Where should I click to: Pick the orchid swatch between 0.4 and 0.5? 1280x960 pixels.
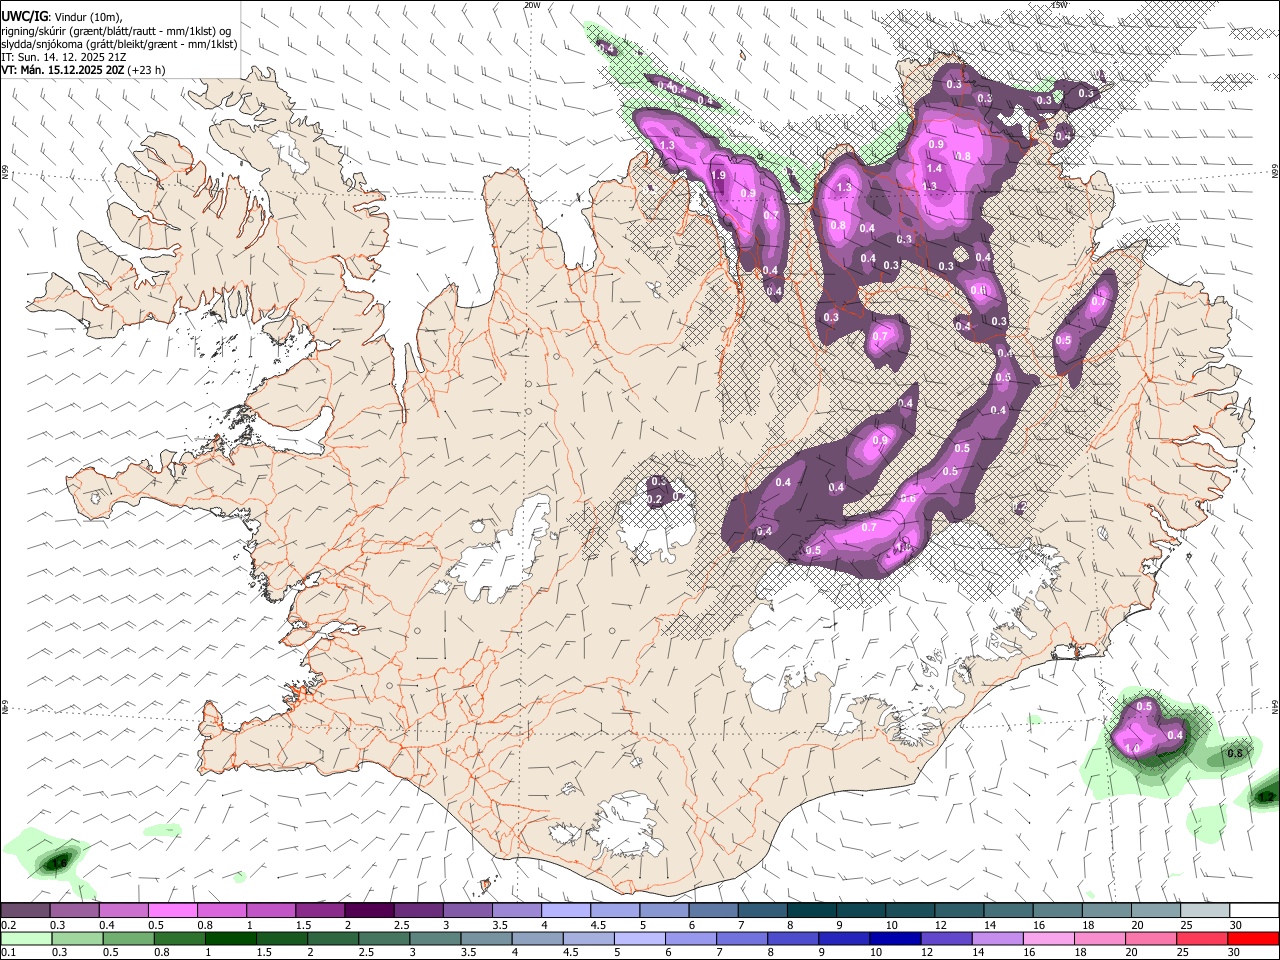coord(123,911)
